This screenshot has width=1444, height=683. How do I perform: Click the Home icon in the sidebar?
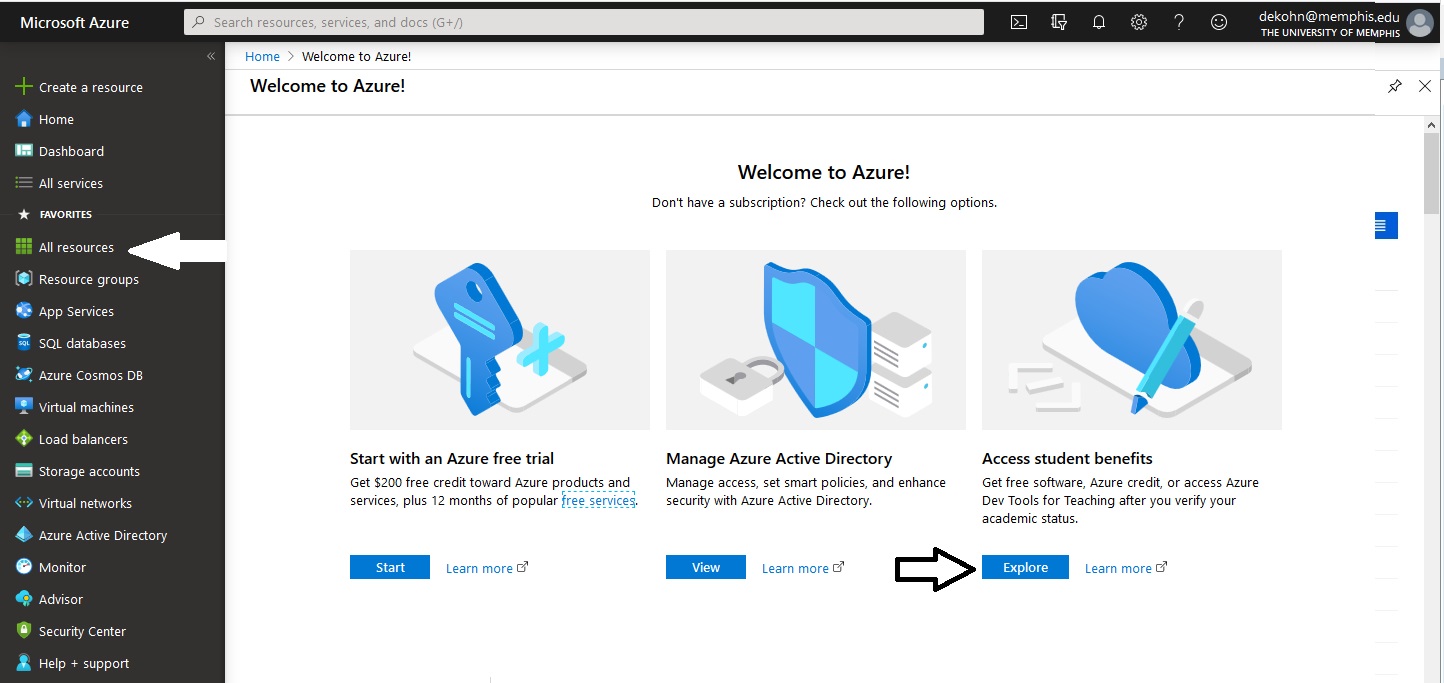[24, 119]
